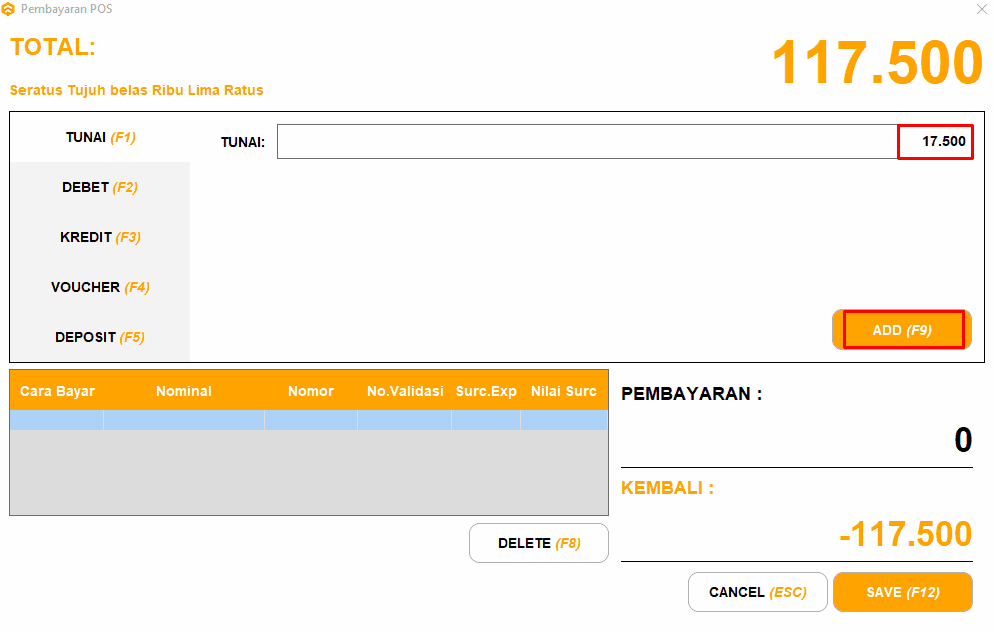Click the Nominal column header

click(x=184, y=391)
